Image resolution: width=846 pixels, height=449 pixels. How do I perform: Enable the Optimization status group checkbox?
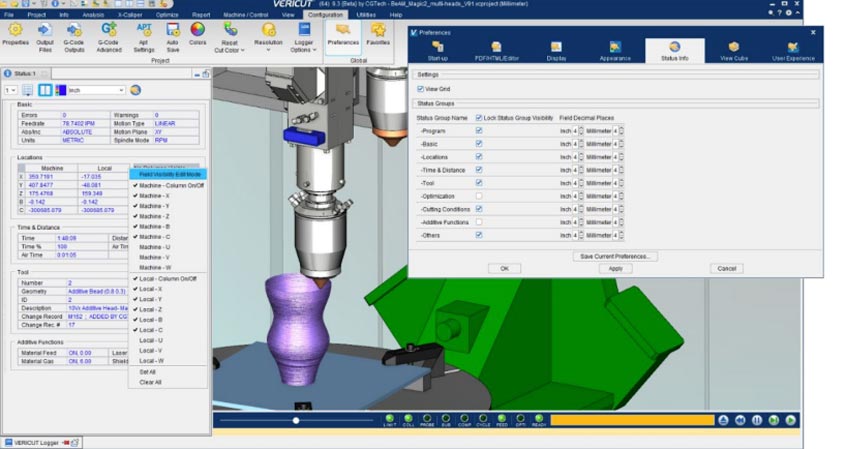pos(479,196)
